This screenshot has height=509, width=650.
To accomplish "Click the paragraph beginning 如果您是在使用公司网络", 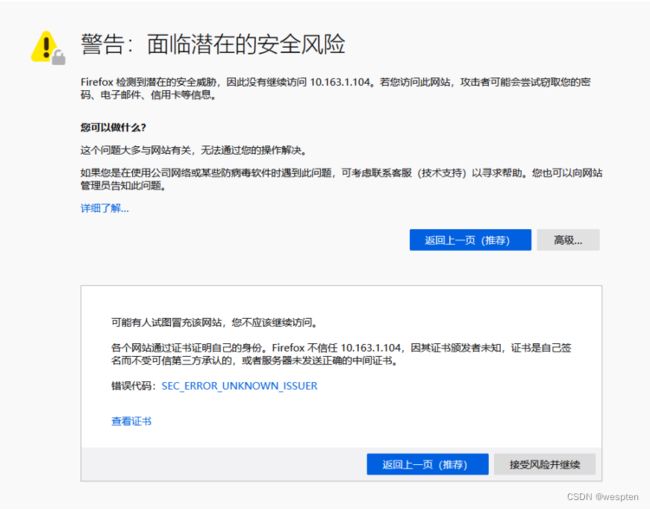I will pyautogui.click(x=341, y=179).
